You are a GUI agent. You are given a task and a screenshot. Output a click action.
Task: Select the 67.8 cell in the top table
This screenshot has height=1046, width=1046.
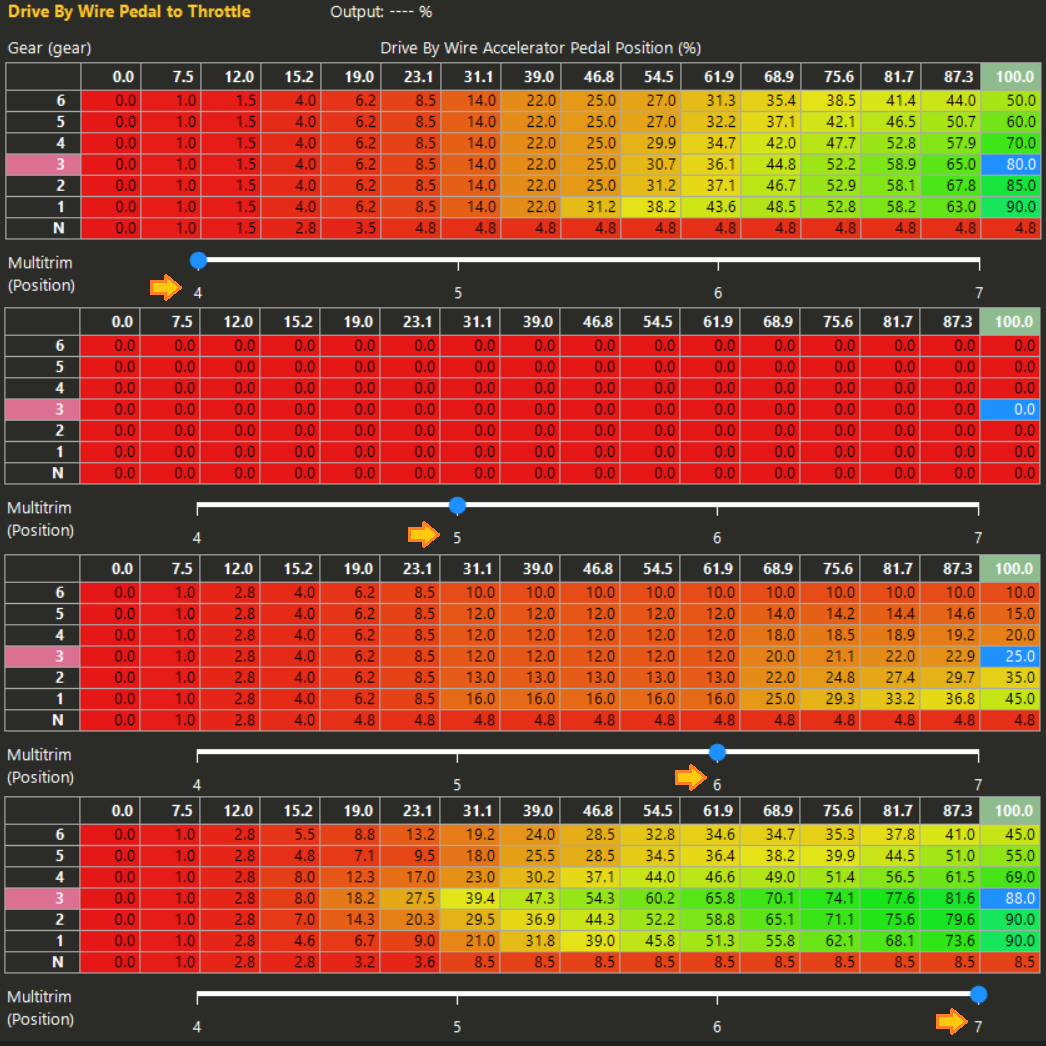tap(951, 186)
